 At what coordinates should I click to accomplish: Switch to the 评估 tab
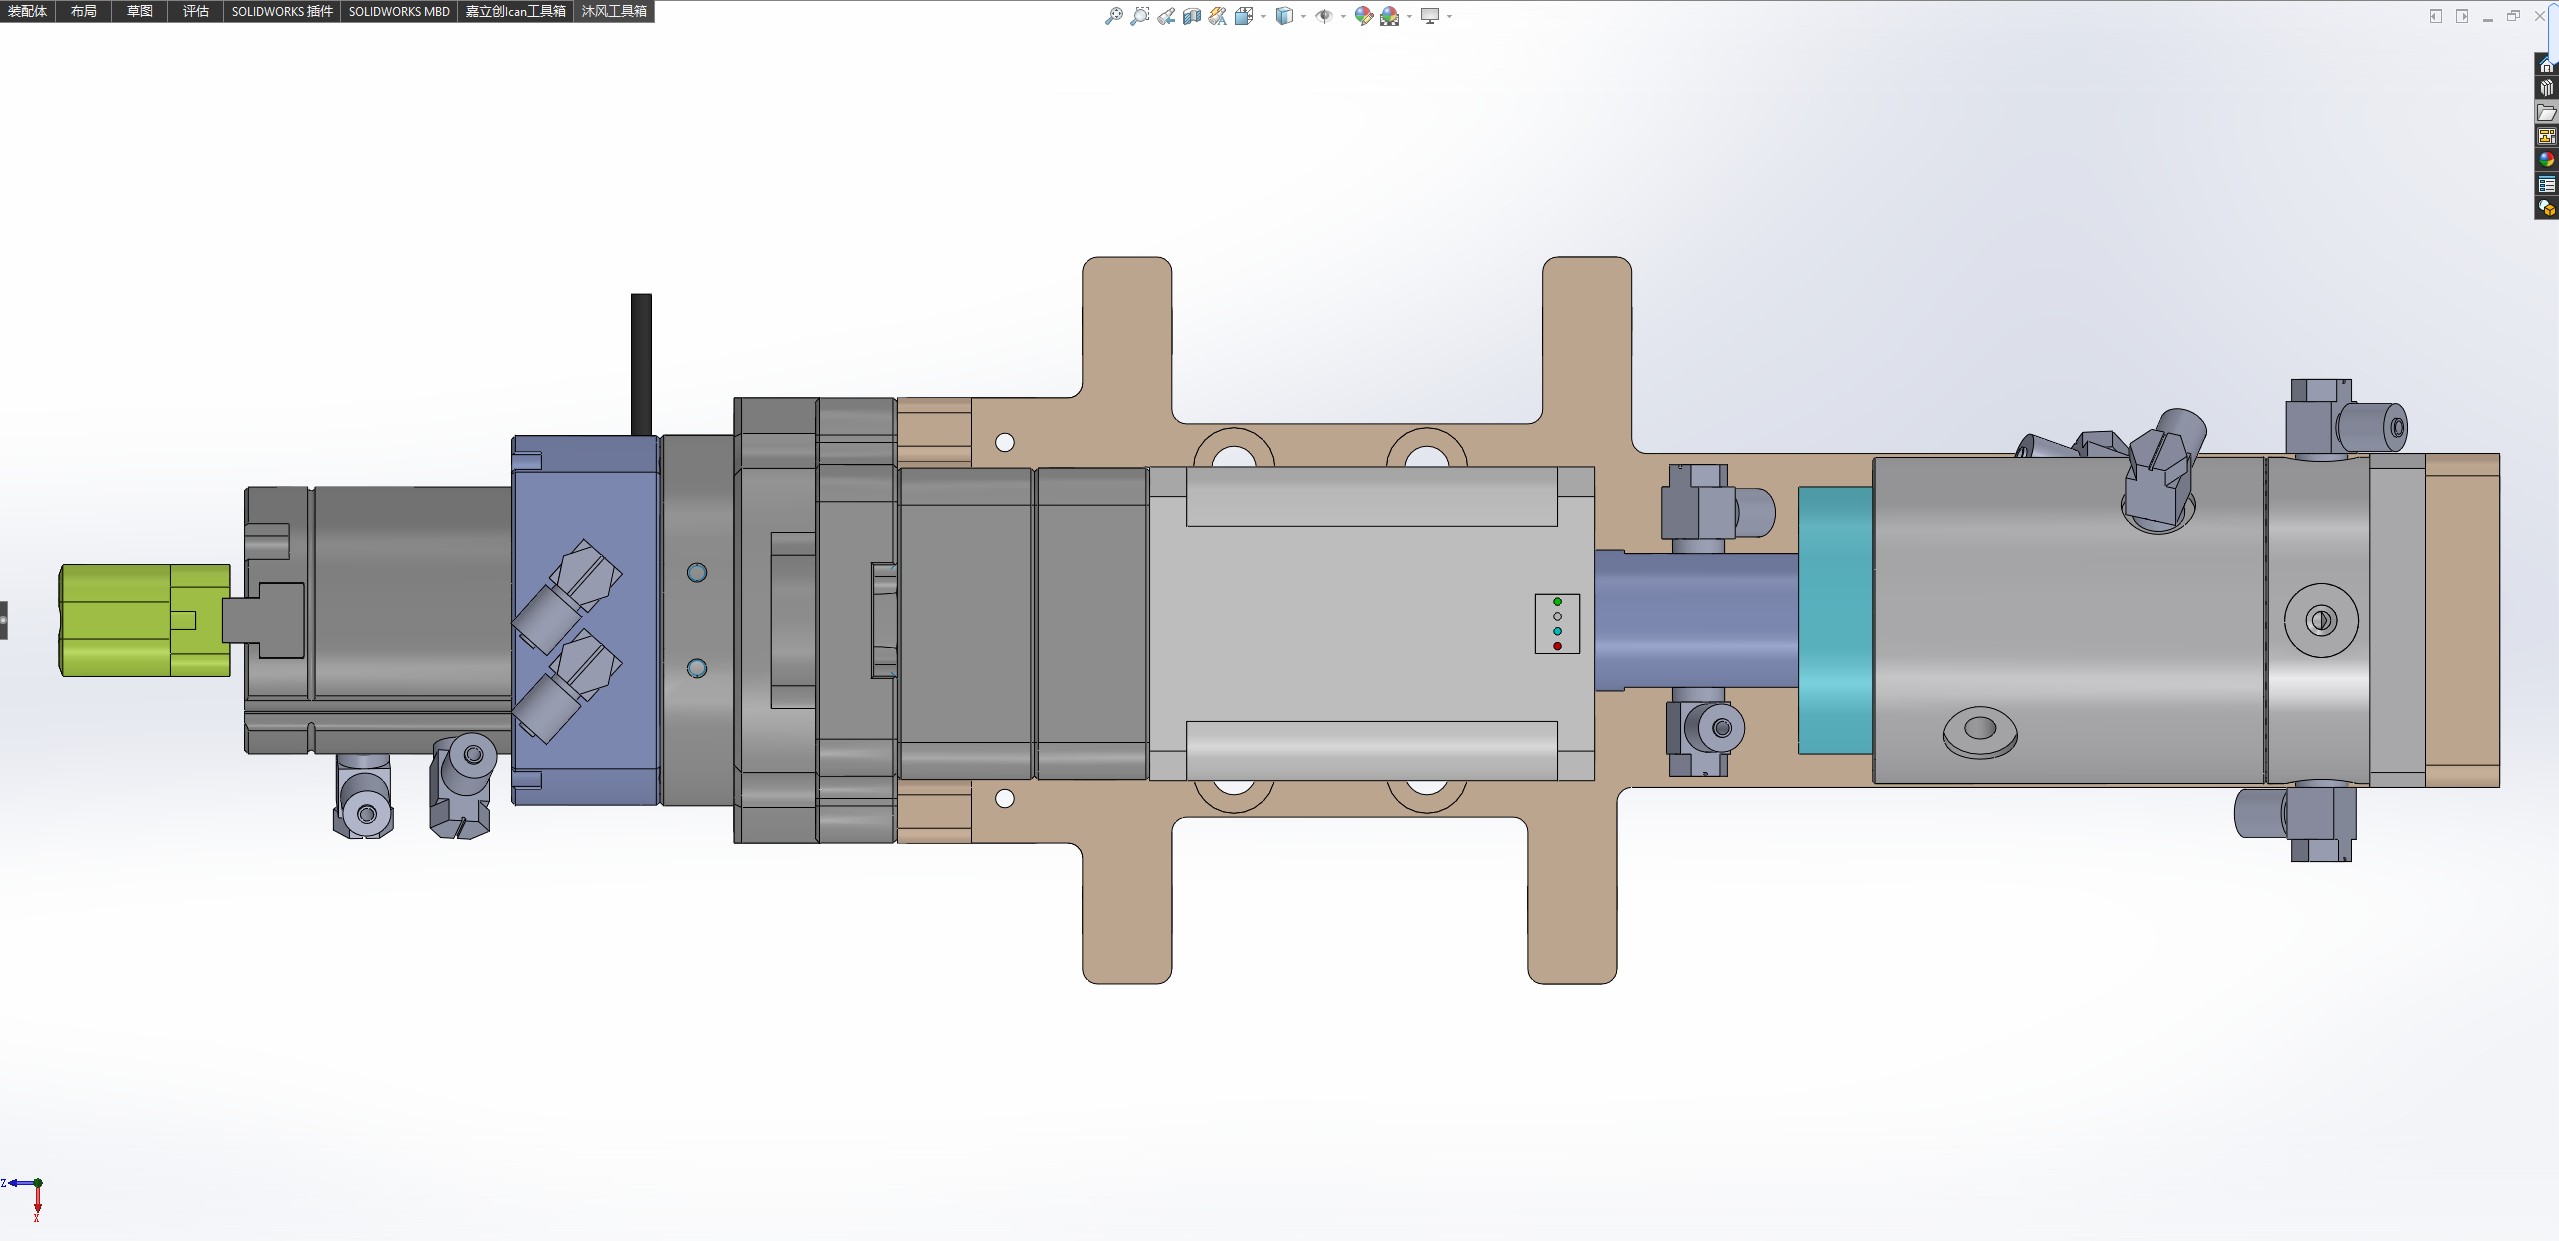click(195, 11)
